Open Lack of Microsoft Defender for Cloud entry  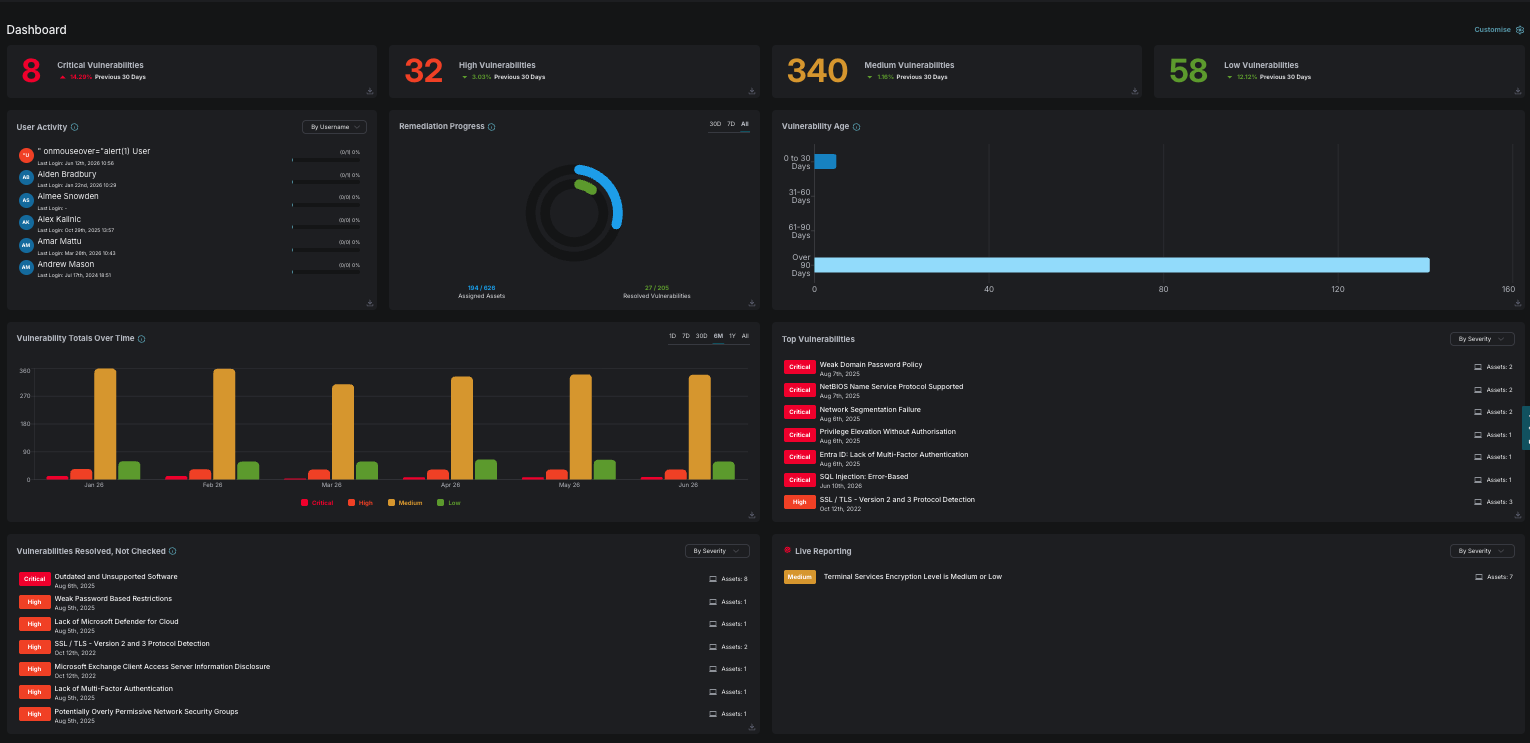tap(116, 622)
